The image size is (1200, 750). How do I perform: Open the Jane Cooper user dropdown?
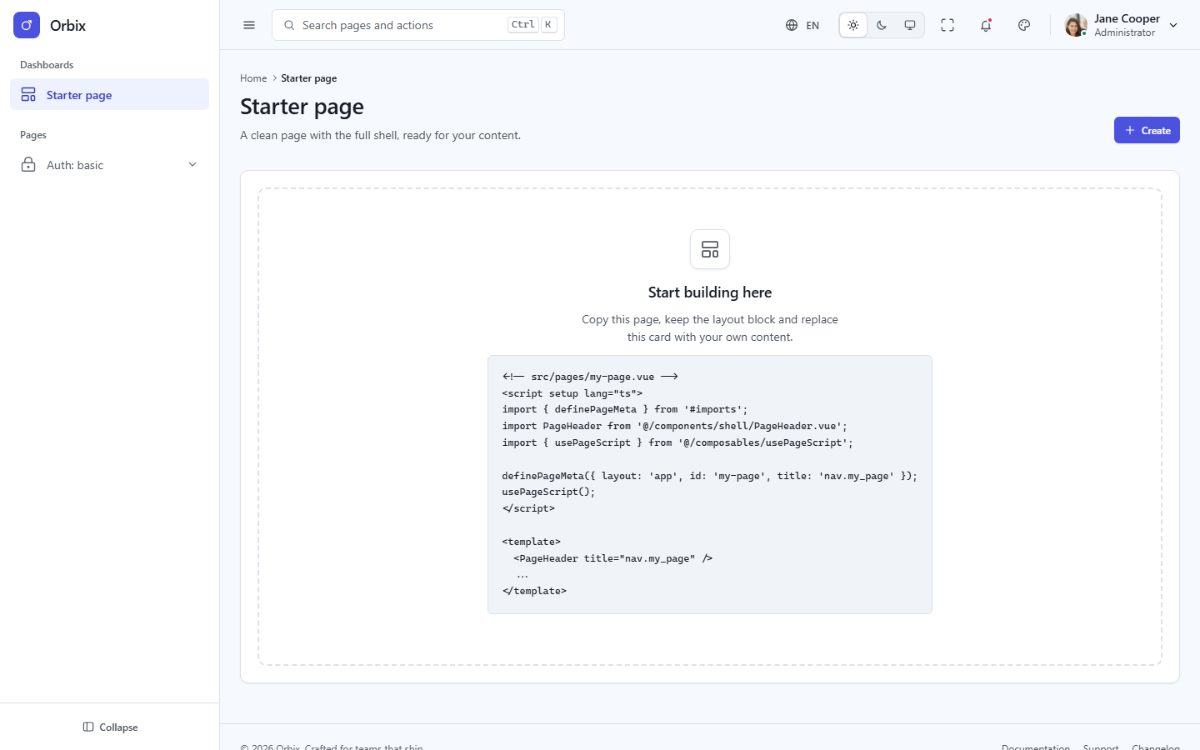1123,25
